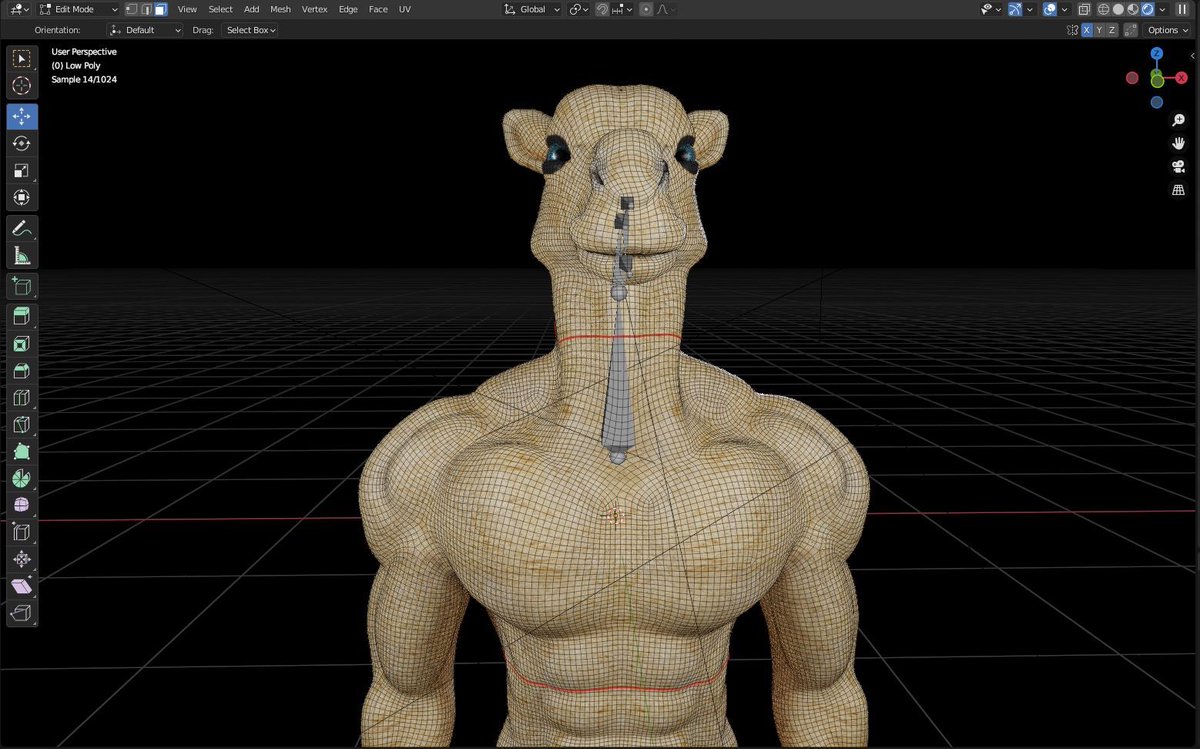Open the Select Box drag dropdown
Screen dimensions: 1200x749
click(250, 30)
